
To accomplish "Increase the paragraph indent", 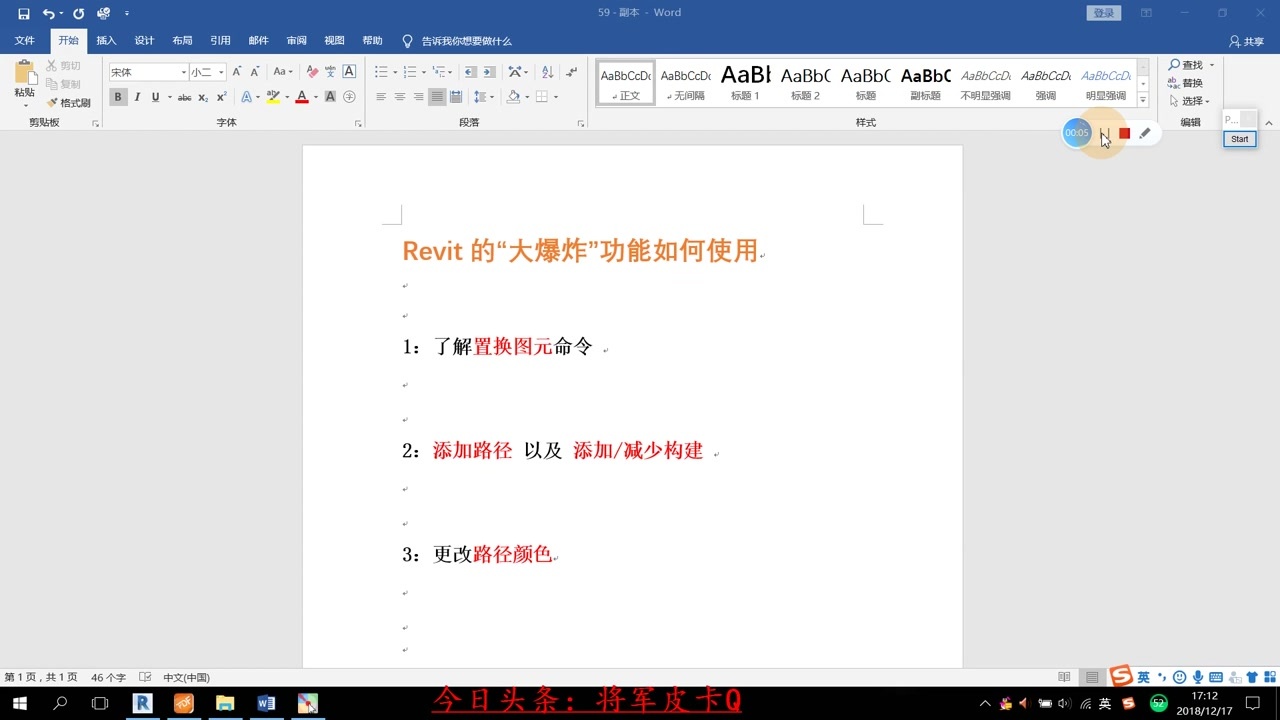I will click(x=489, y=72).
